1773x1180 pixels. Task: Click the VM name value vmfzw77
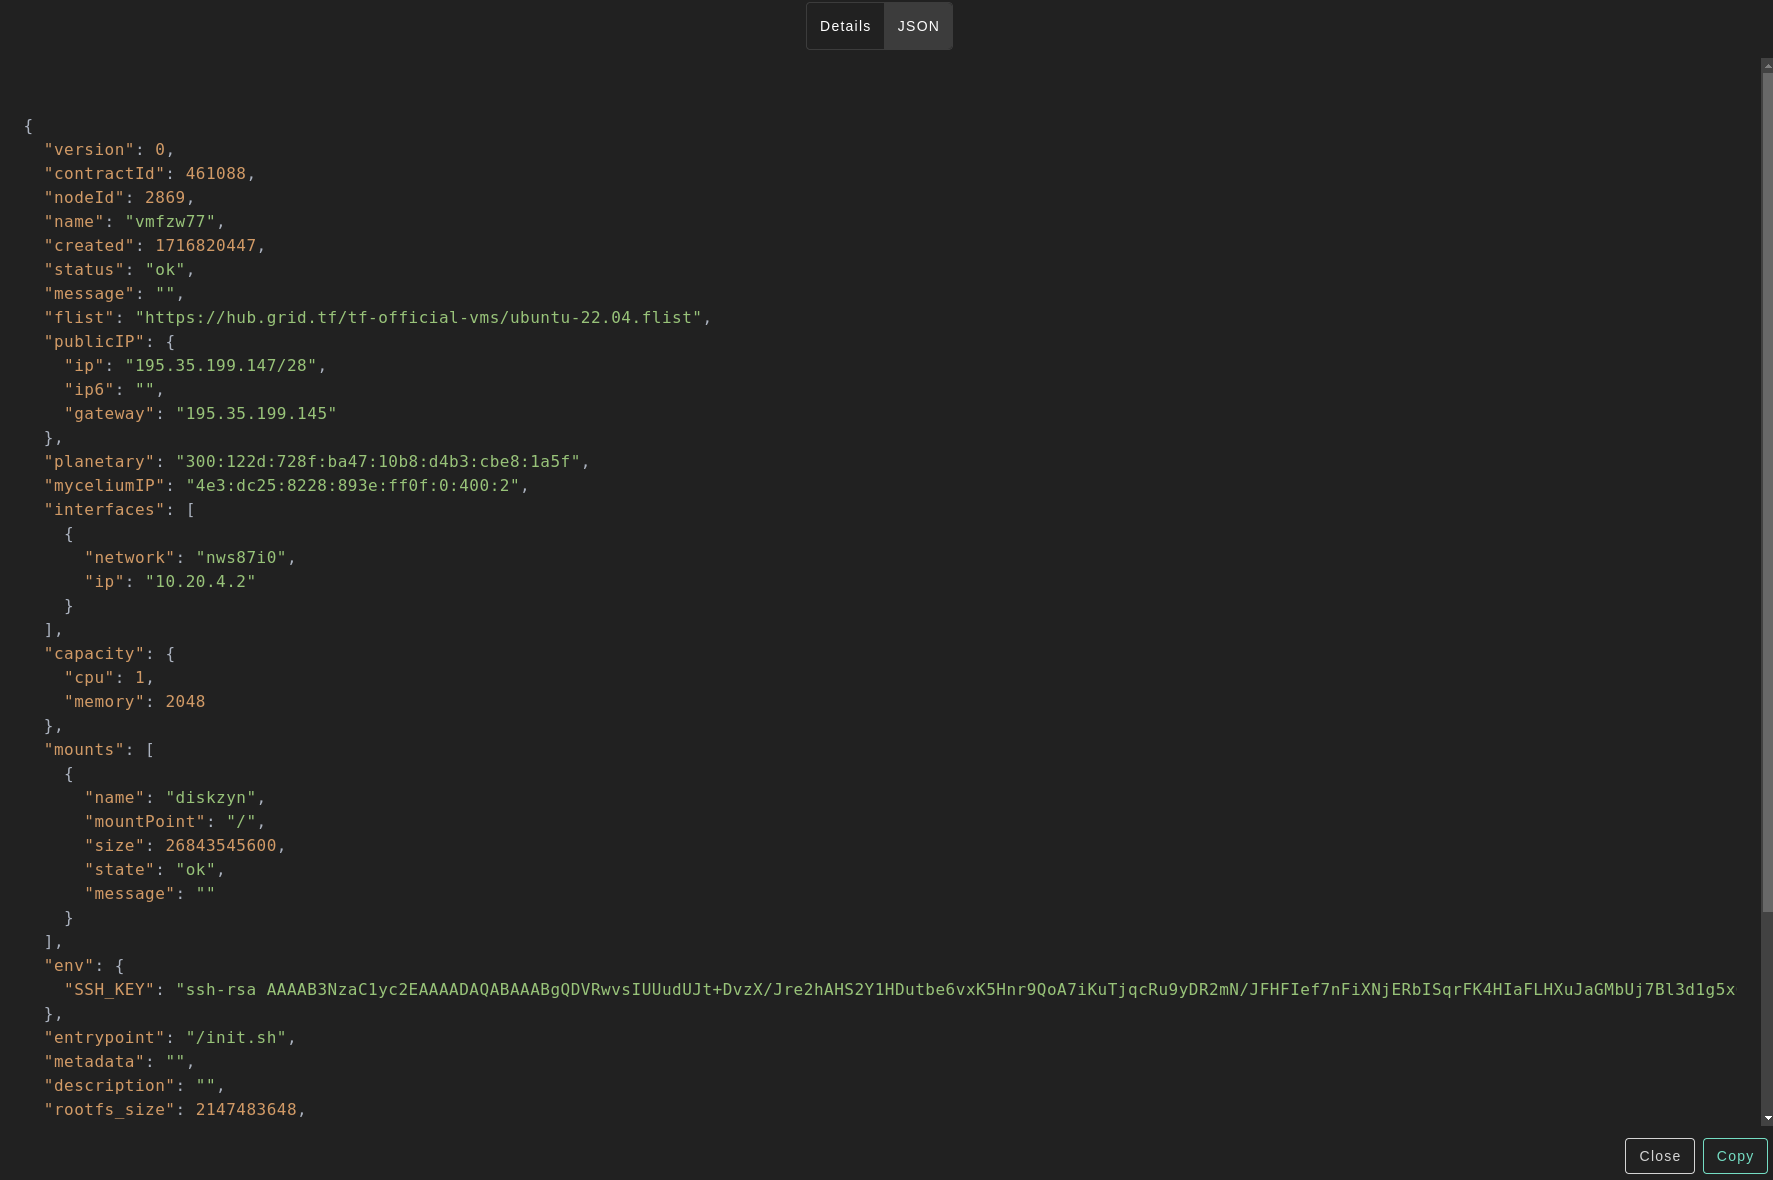pyautogui.click(x=170, y=222)
